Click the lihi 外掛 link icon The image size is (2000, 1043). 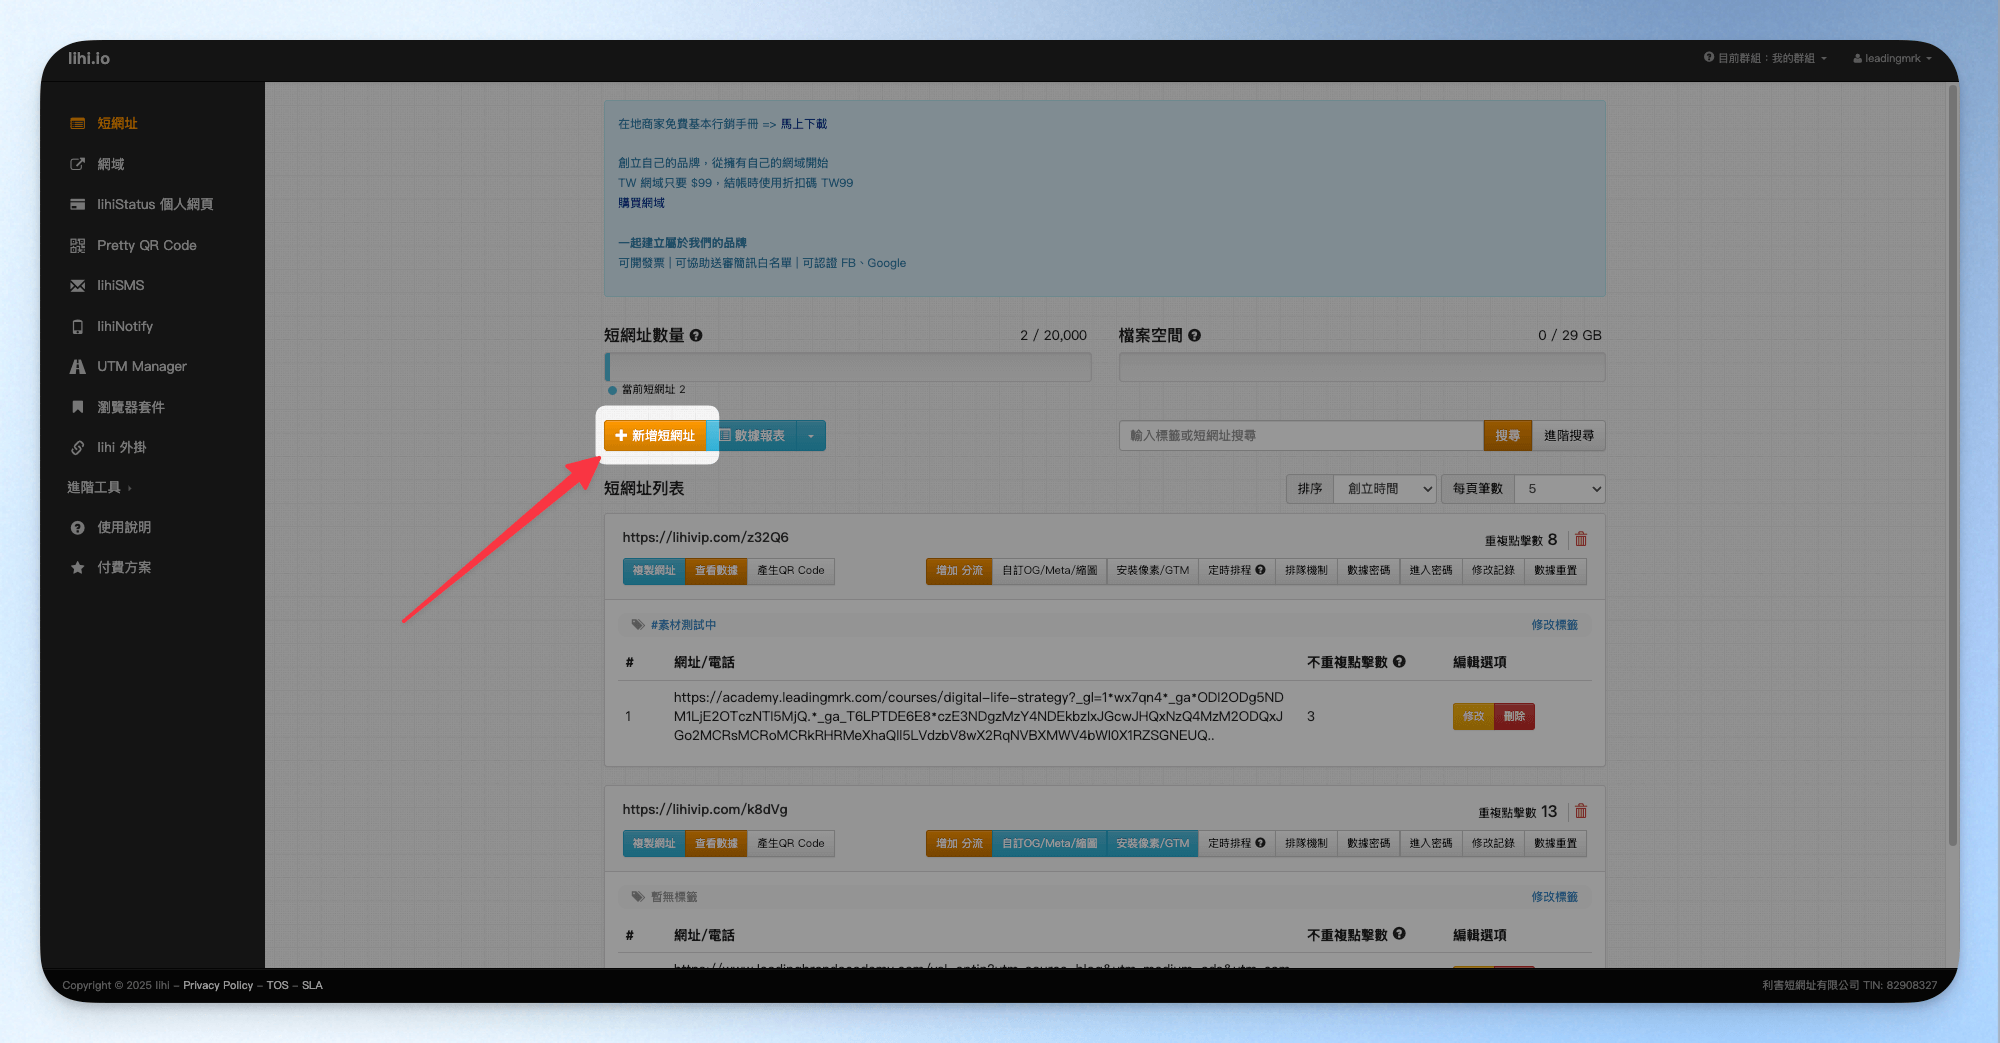[77, 448]
